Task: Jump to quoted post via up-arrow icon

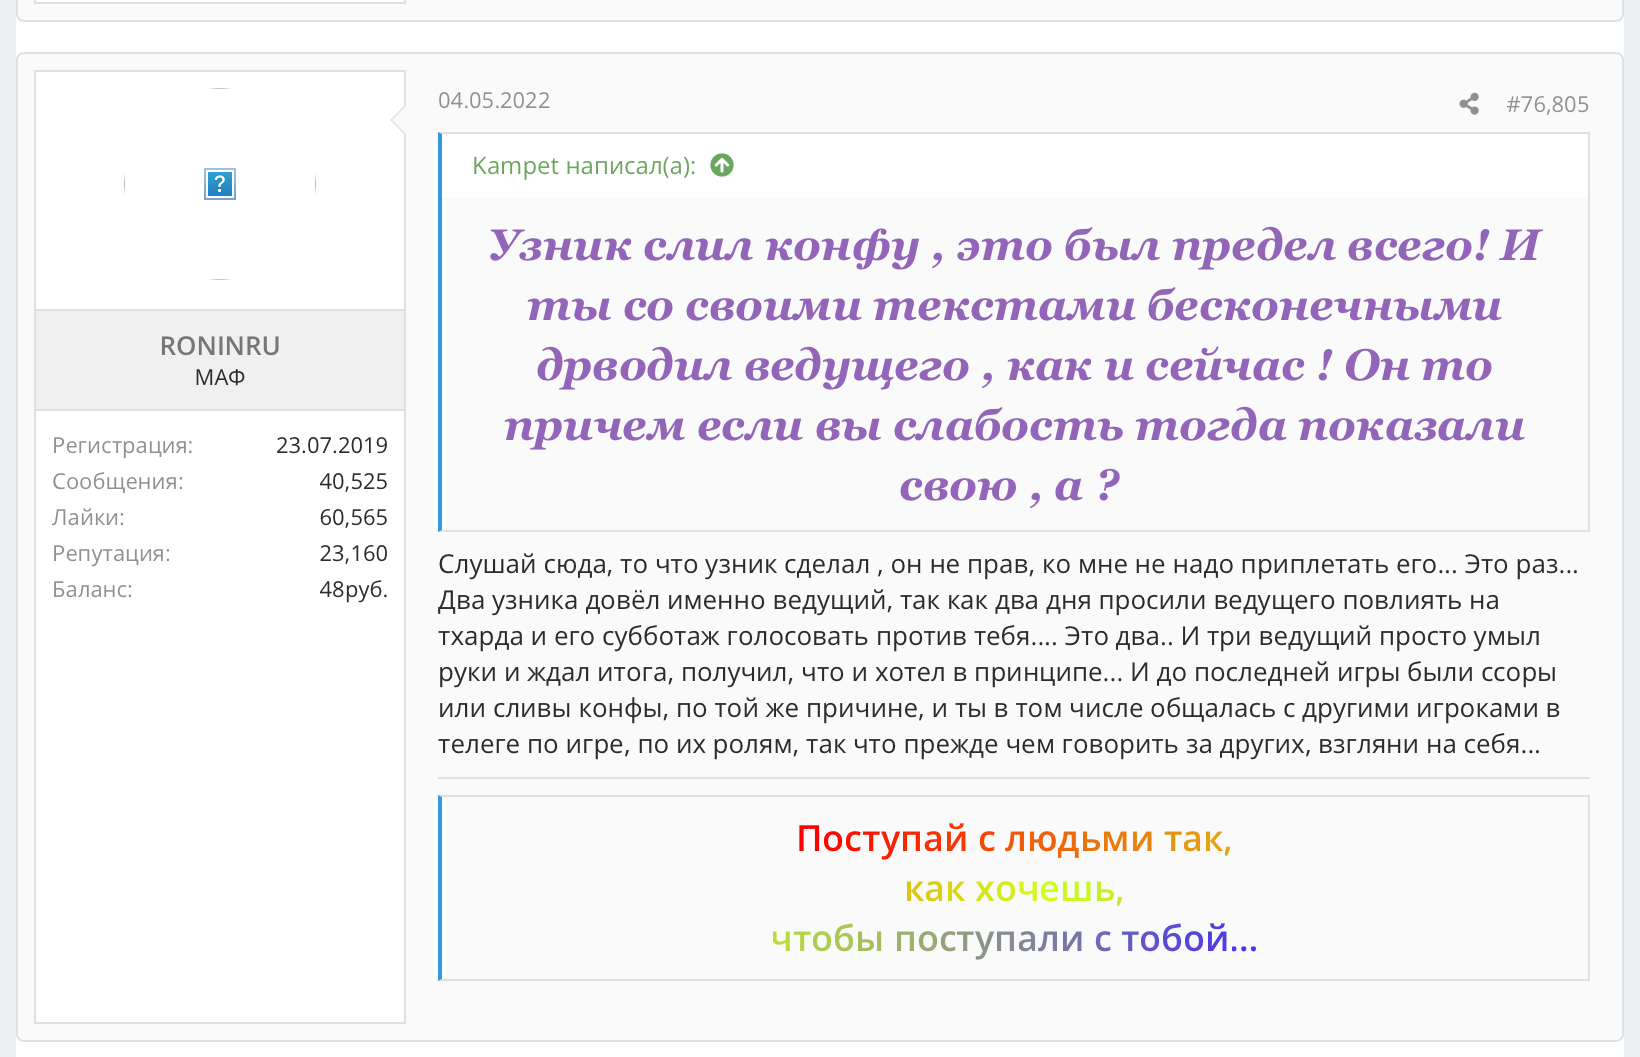Action: coord(722,165)
